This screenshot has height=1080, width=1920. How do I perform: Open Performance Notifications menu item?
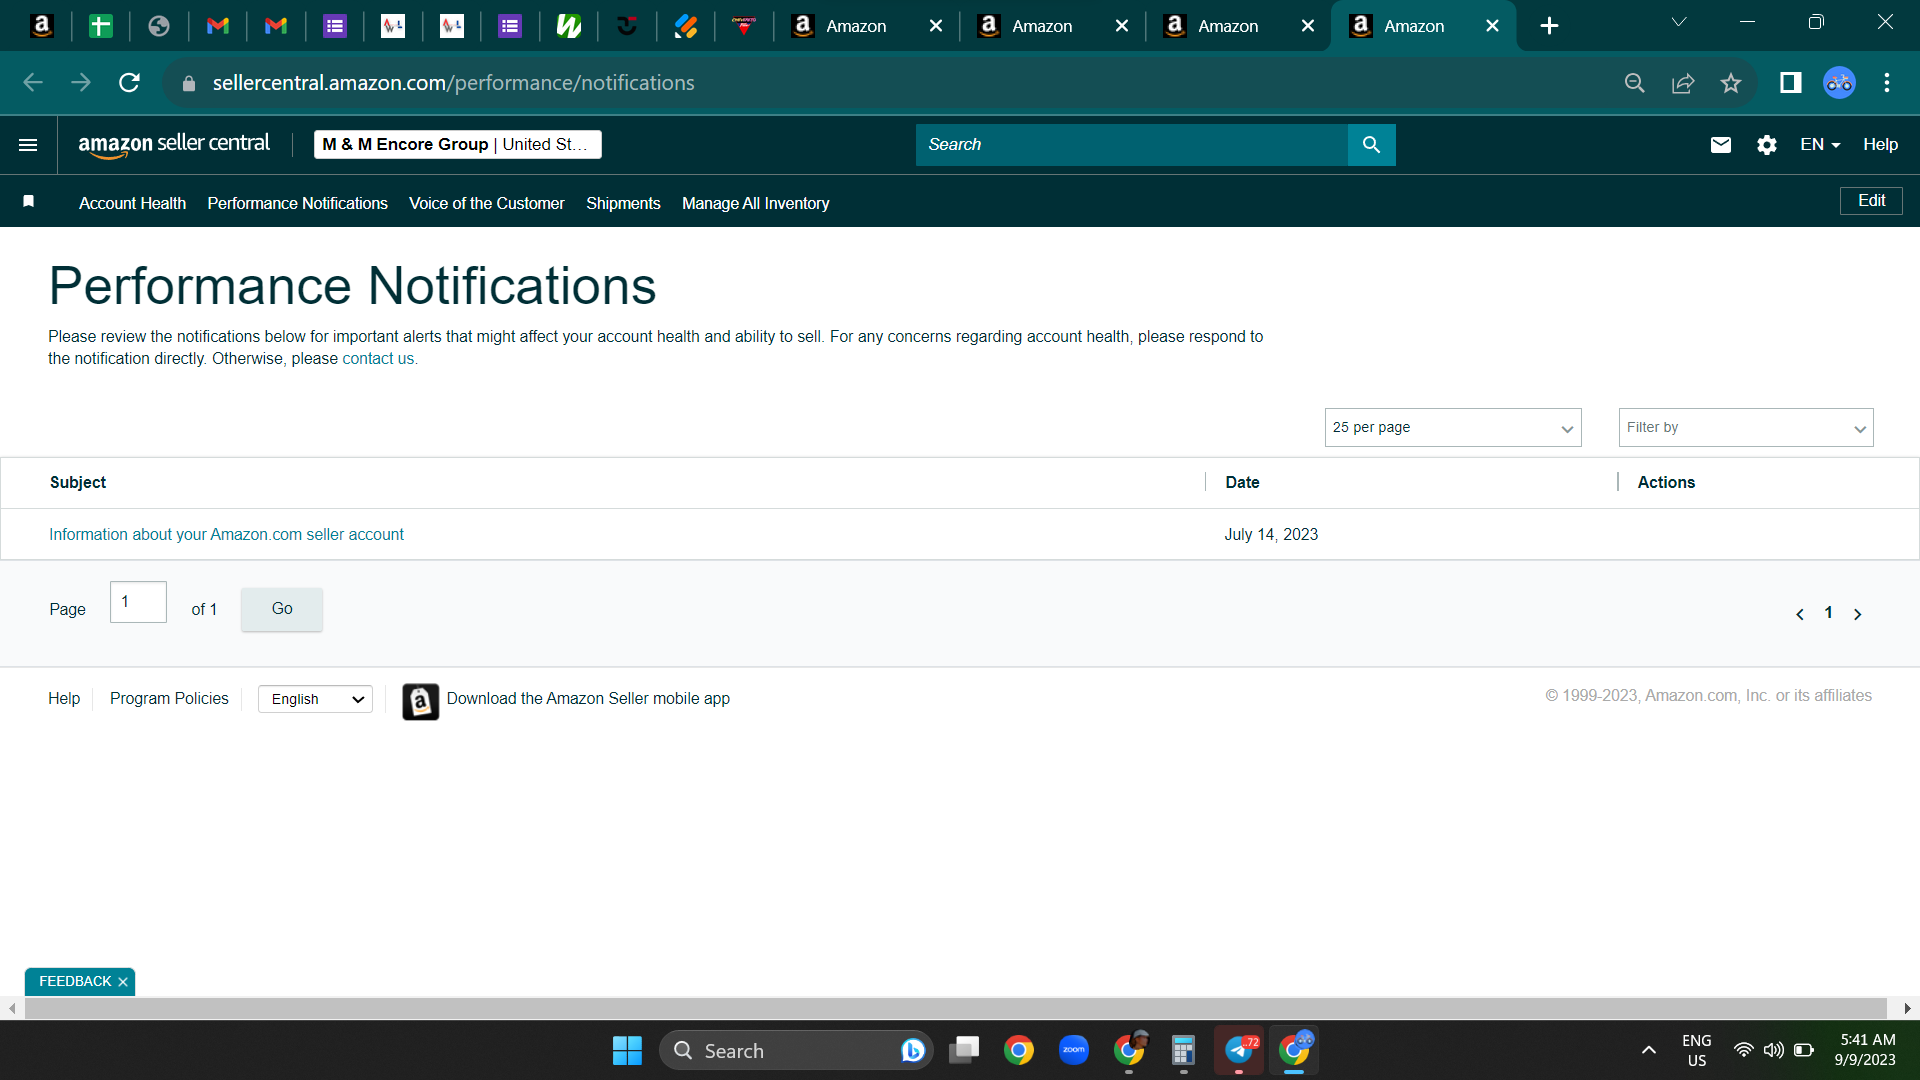point(297,203)
